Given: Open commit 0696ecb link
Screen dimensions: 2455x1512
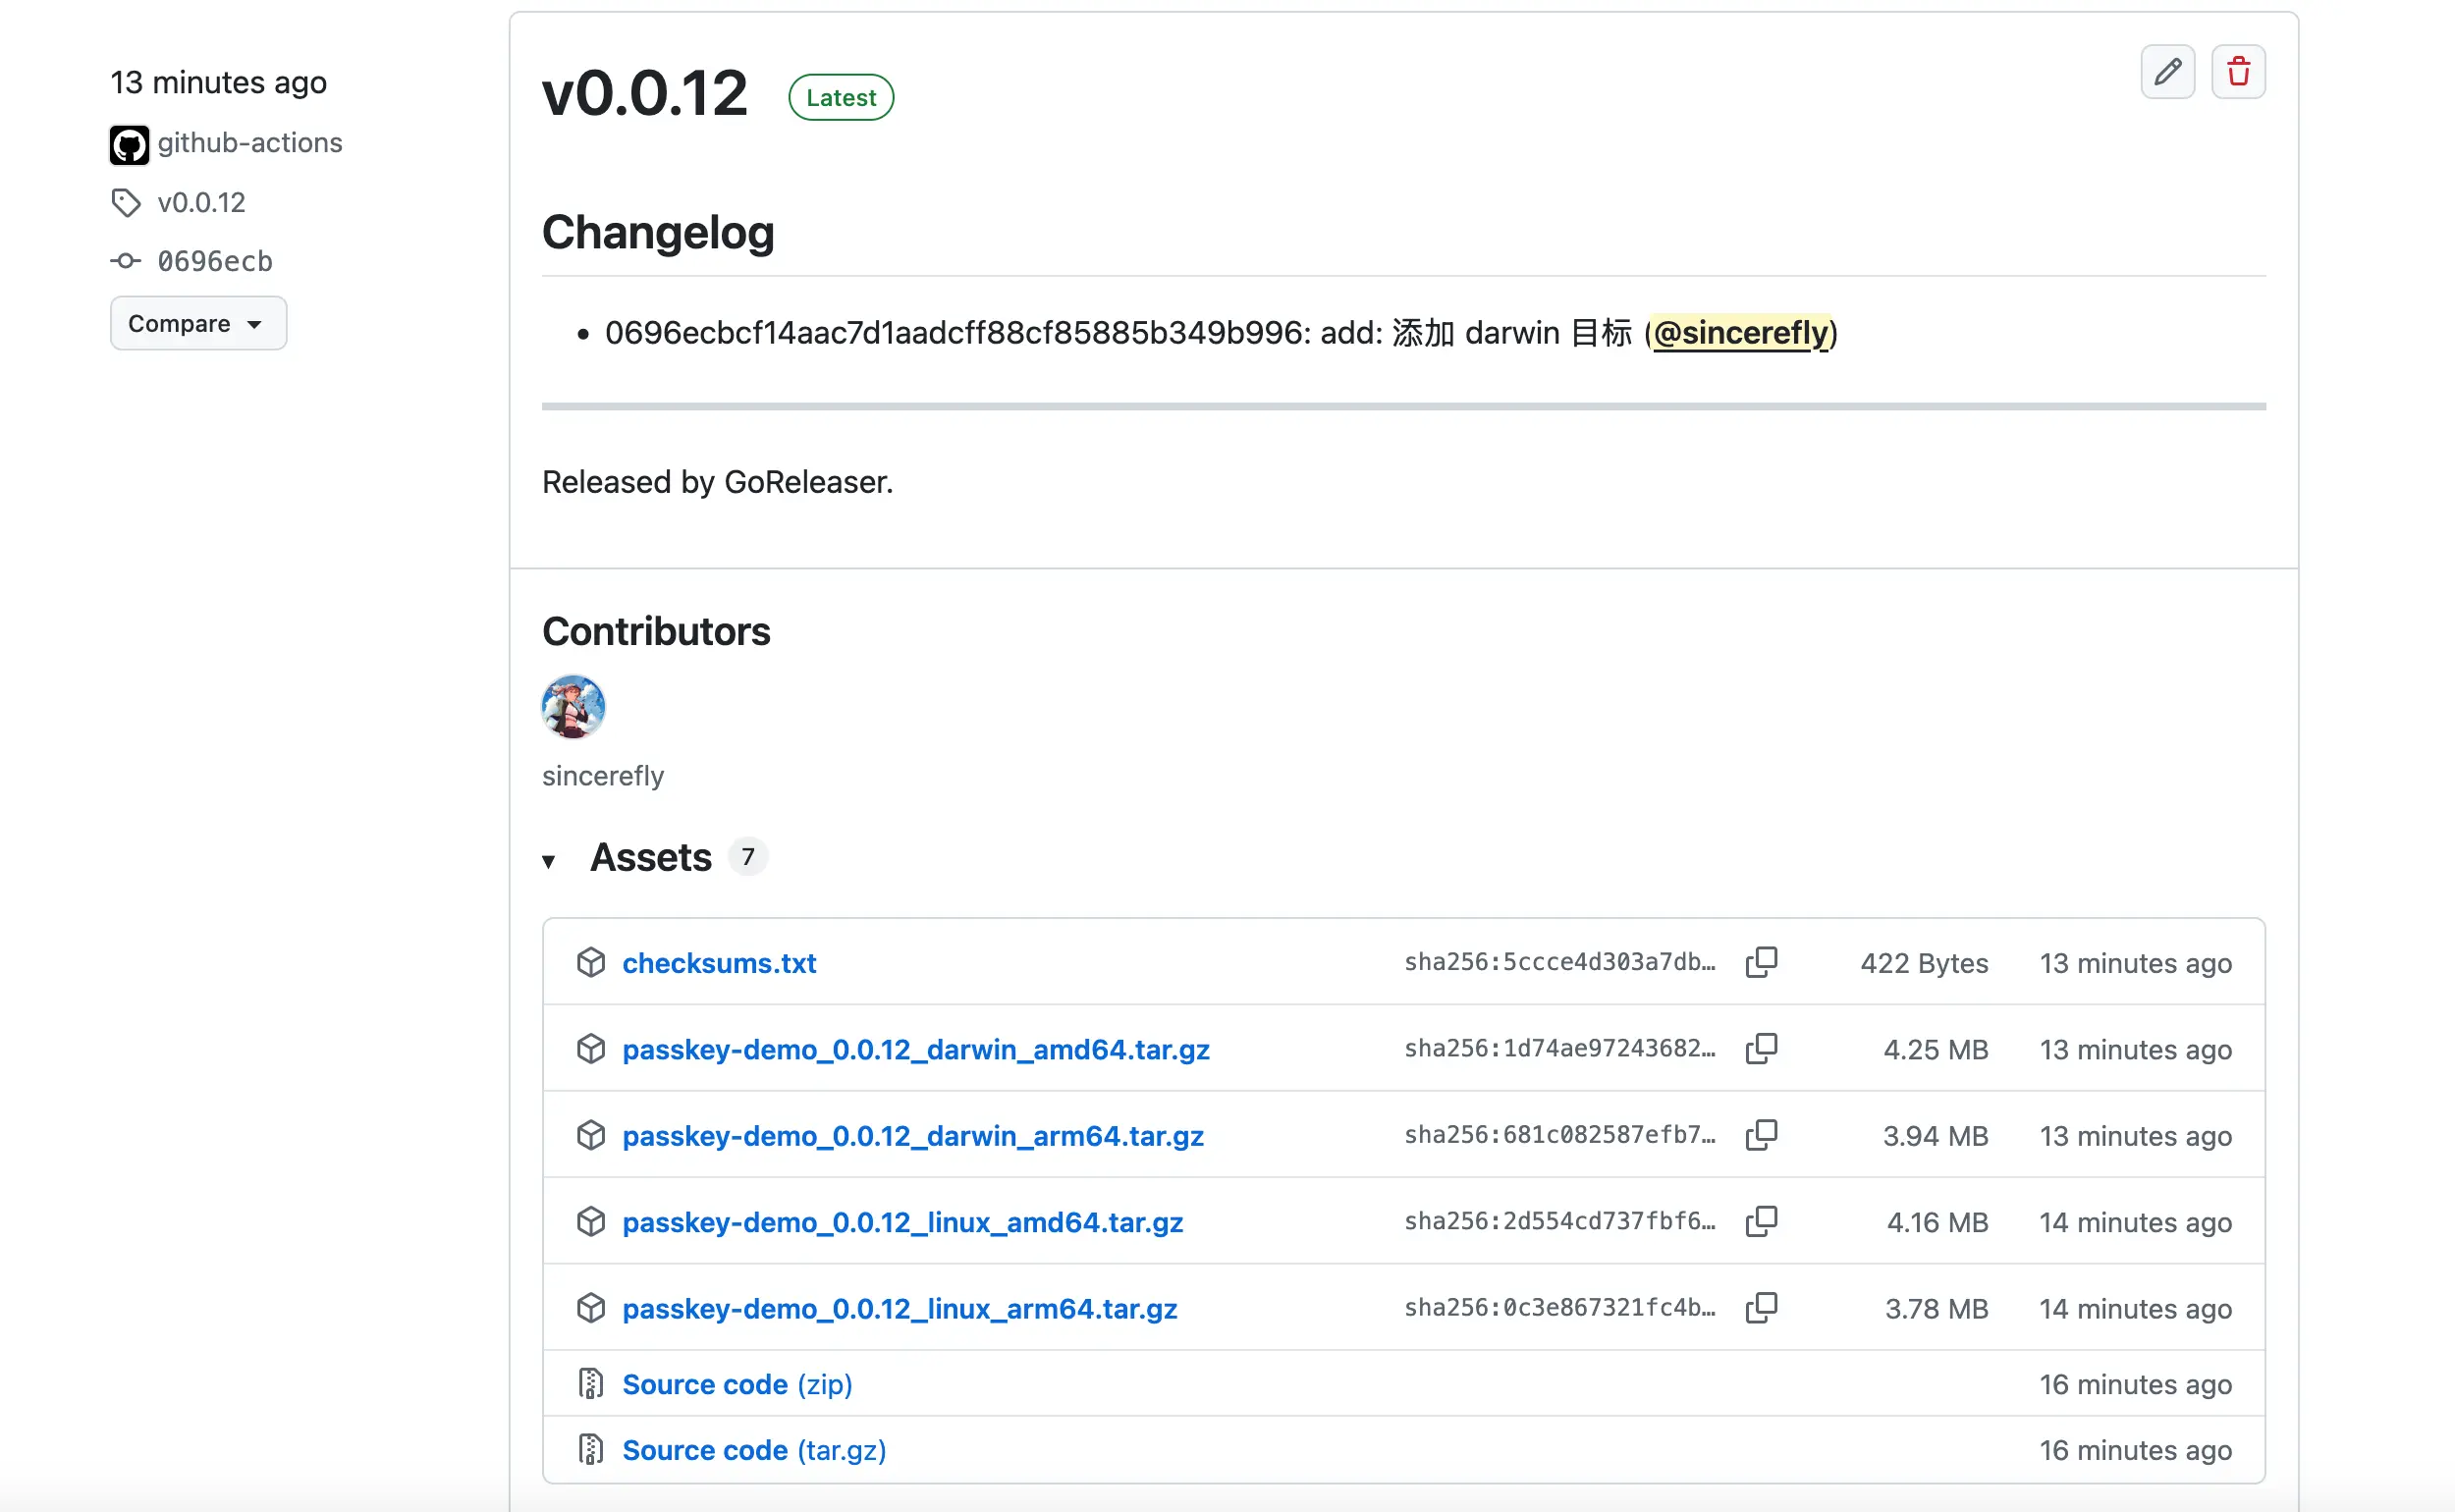Looking at the screenshot, I should [214, 261].
